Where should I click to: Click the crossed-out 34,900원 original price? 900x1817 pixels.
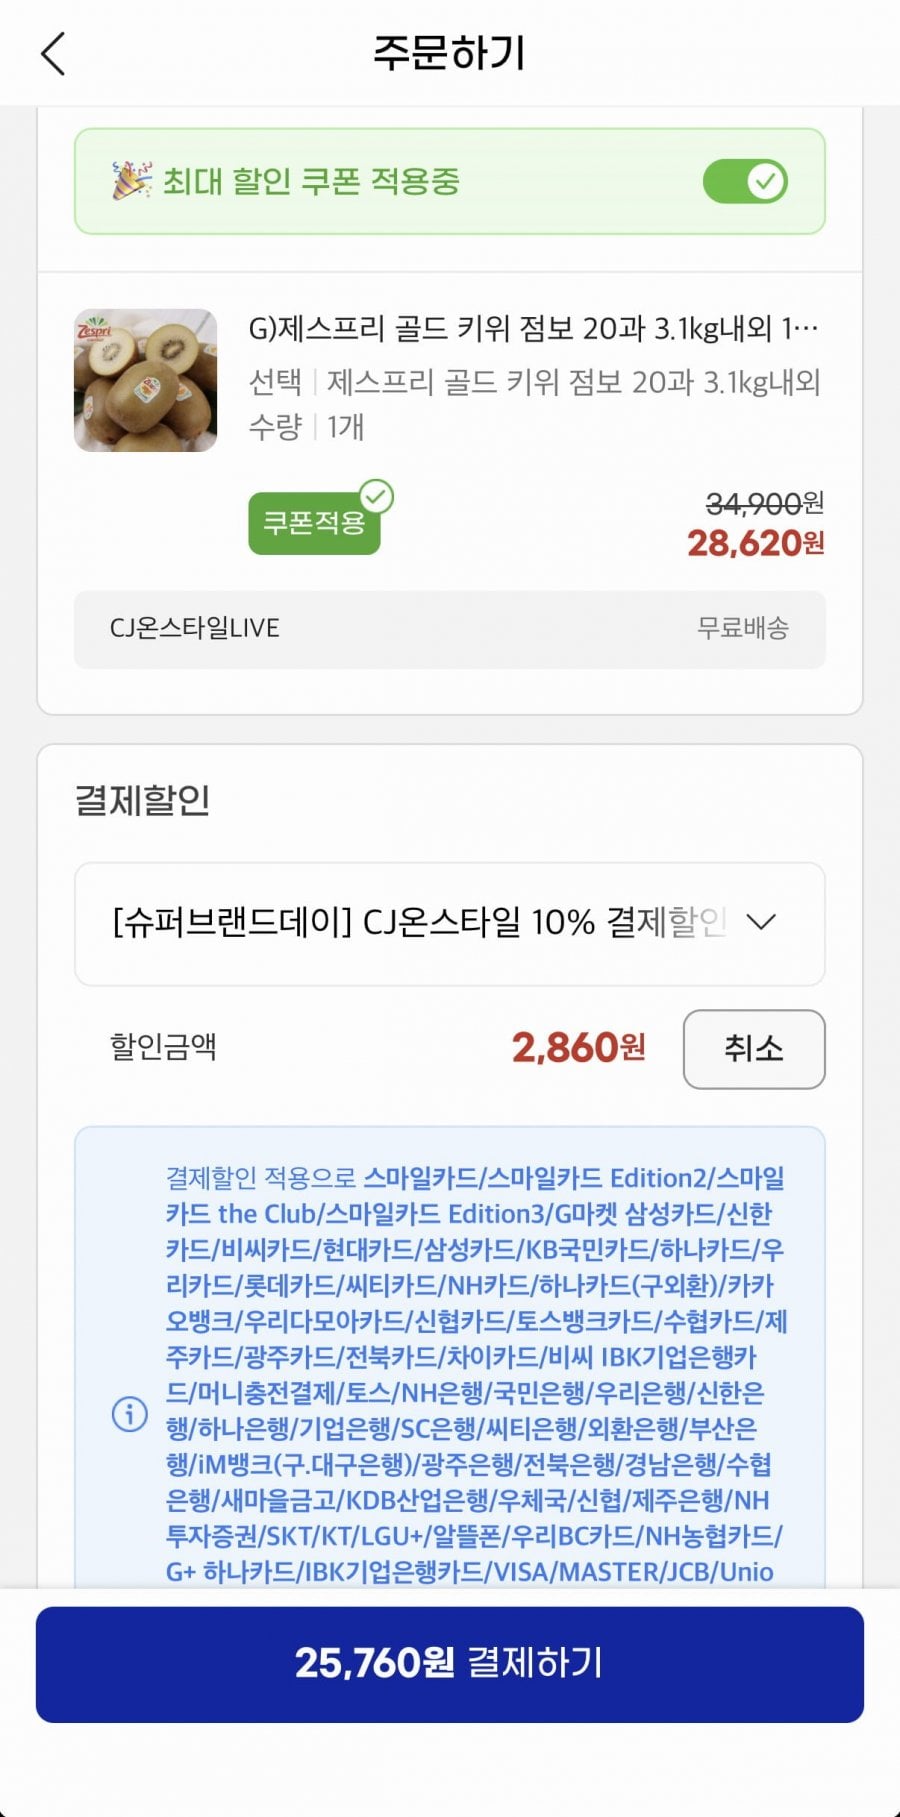point(764,503)
